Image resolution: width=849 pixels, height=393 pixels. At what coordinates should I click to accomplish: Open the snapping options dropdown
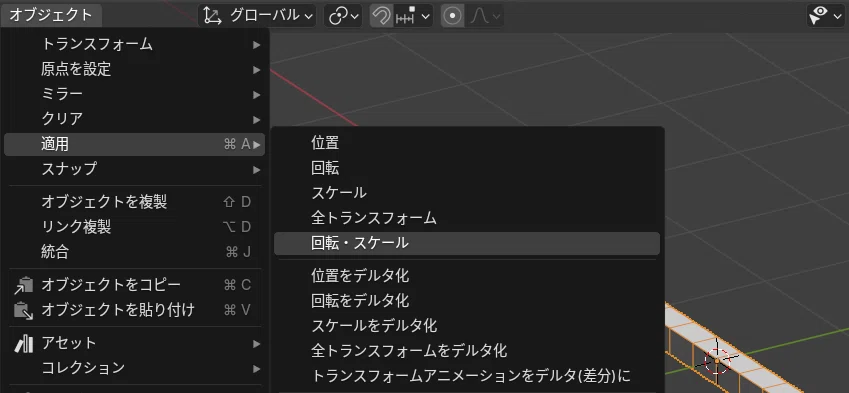pos(413,16)
